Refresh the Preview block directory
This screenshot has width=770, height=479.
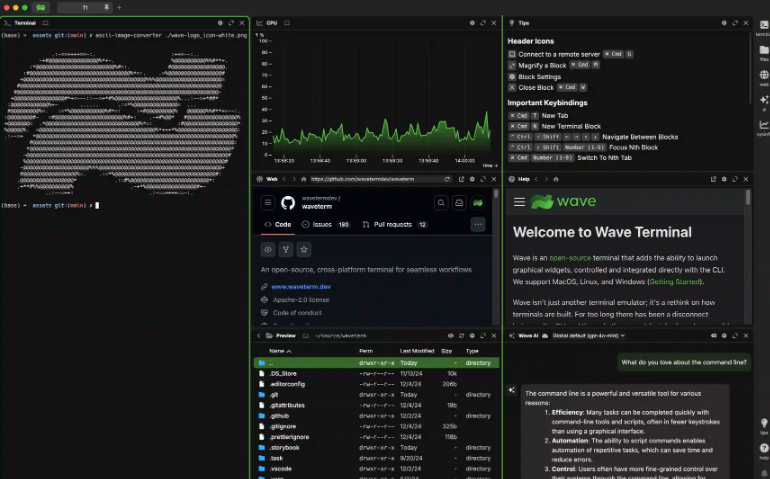[461, 336]
